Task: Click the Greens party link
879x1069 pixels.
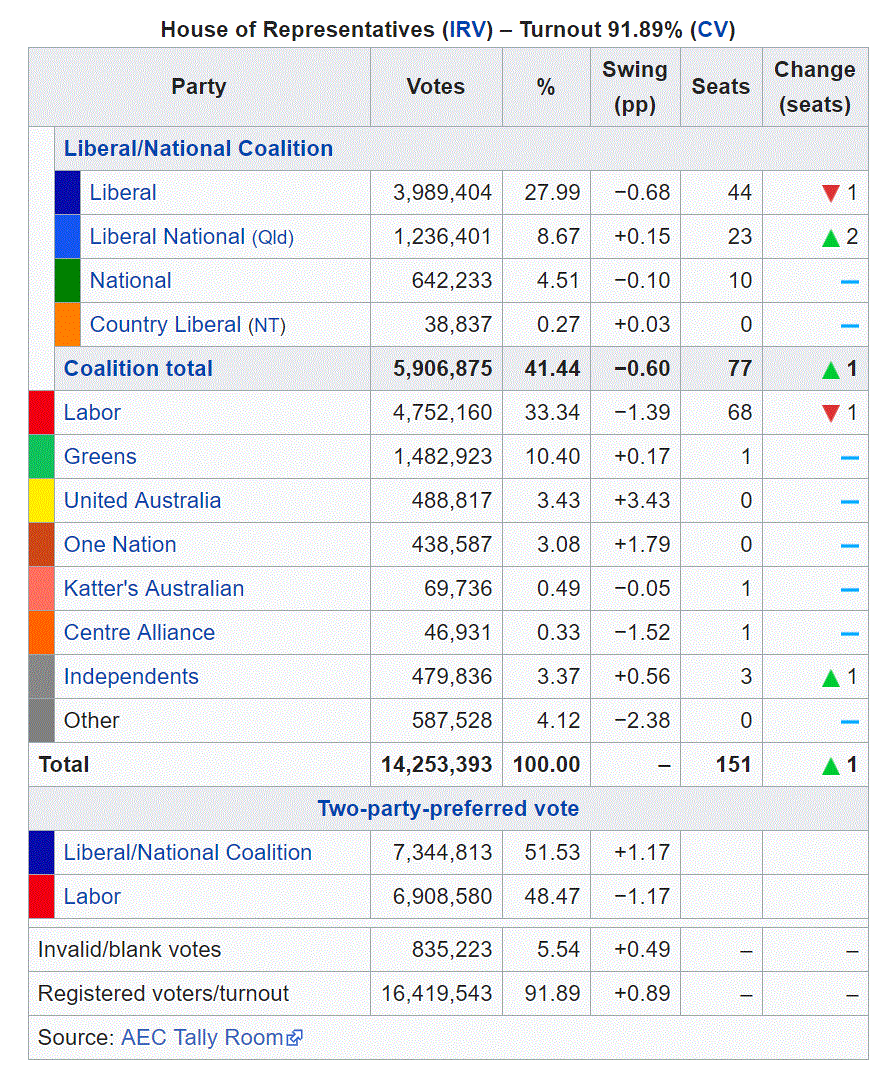Action: (100, 457)
